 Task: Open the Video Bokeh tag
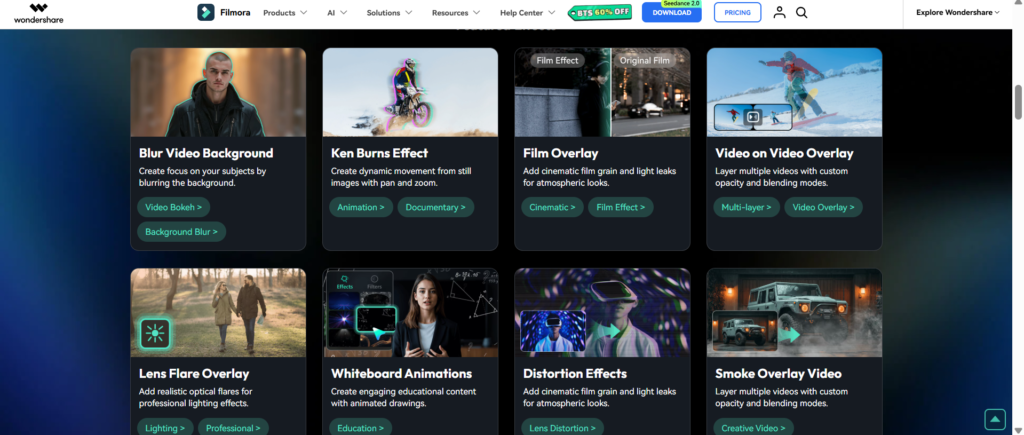point(174,207)
